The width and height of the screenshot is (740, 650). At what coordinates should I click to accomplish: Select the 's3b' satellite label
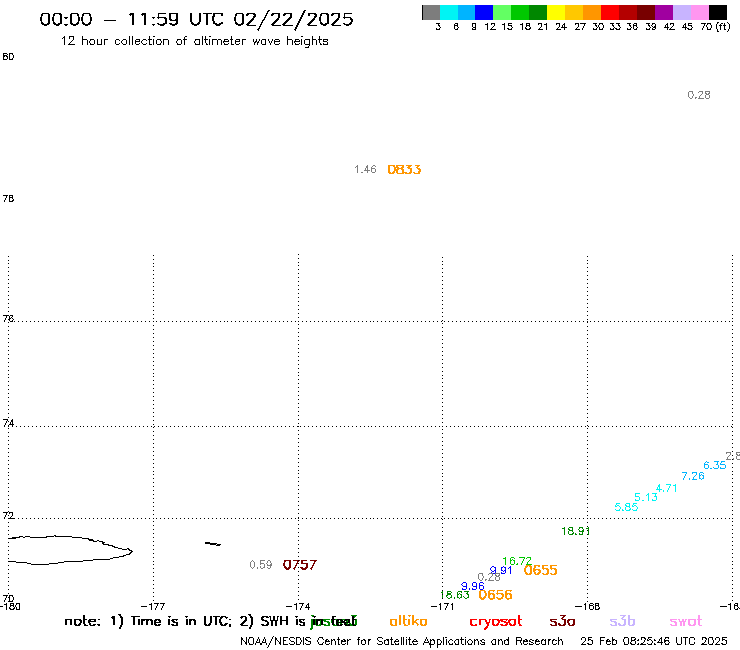point(622,621)
